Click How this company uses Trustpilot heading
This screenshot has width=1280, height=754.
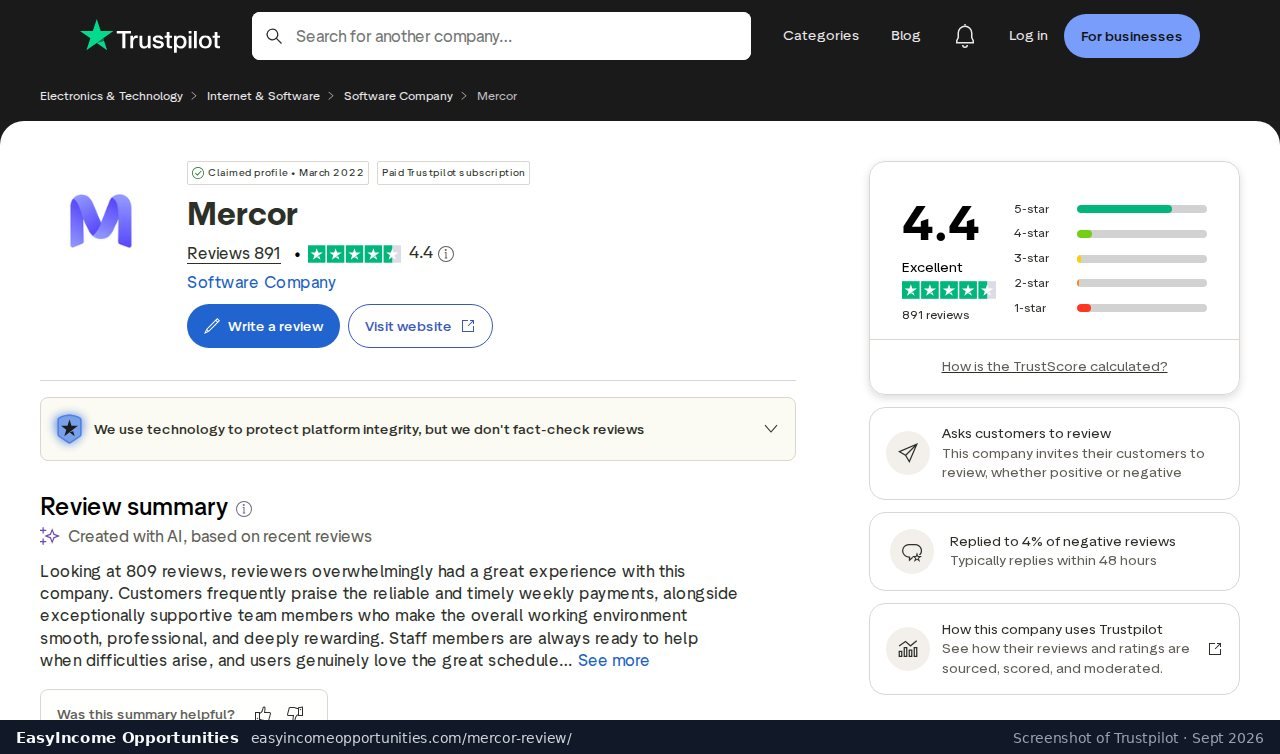pos(1052,630)
